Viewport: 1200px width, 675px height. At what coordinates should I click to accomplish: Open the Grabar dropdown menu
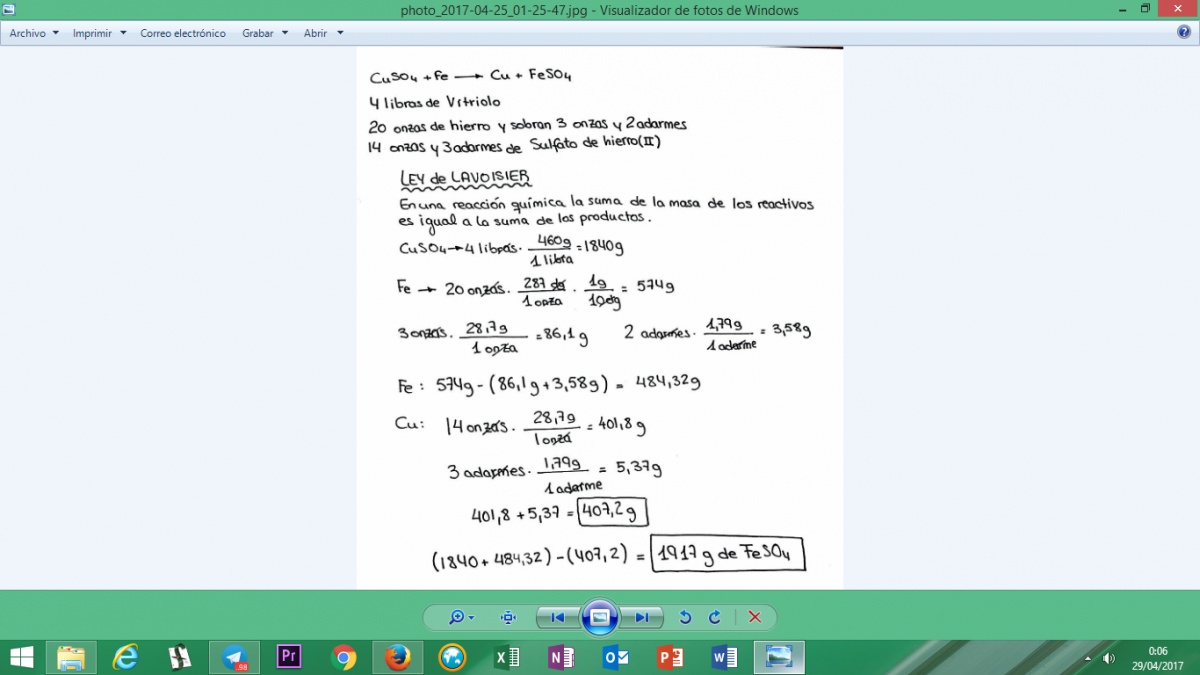pyautogui.click(x=265, y=33)
